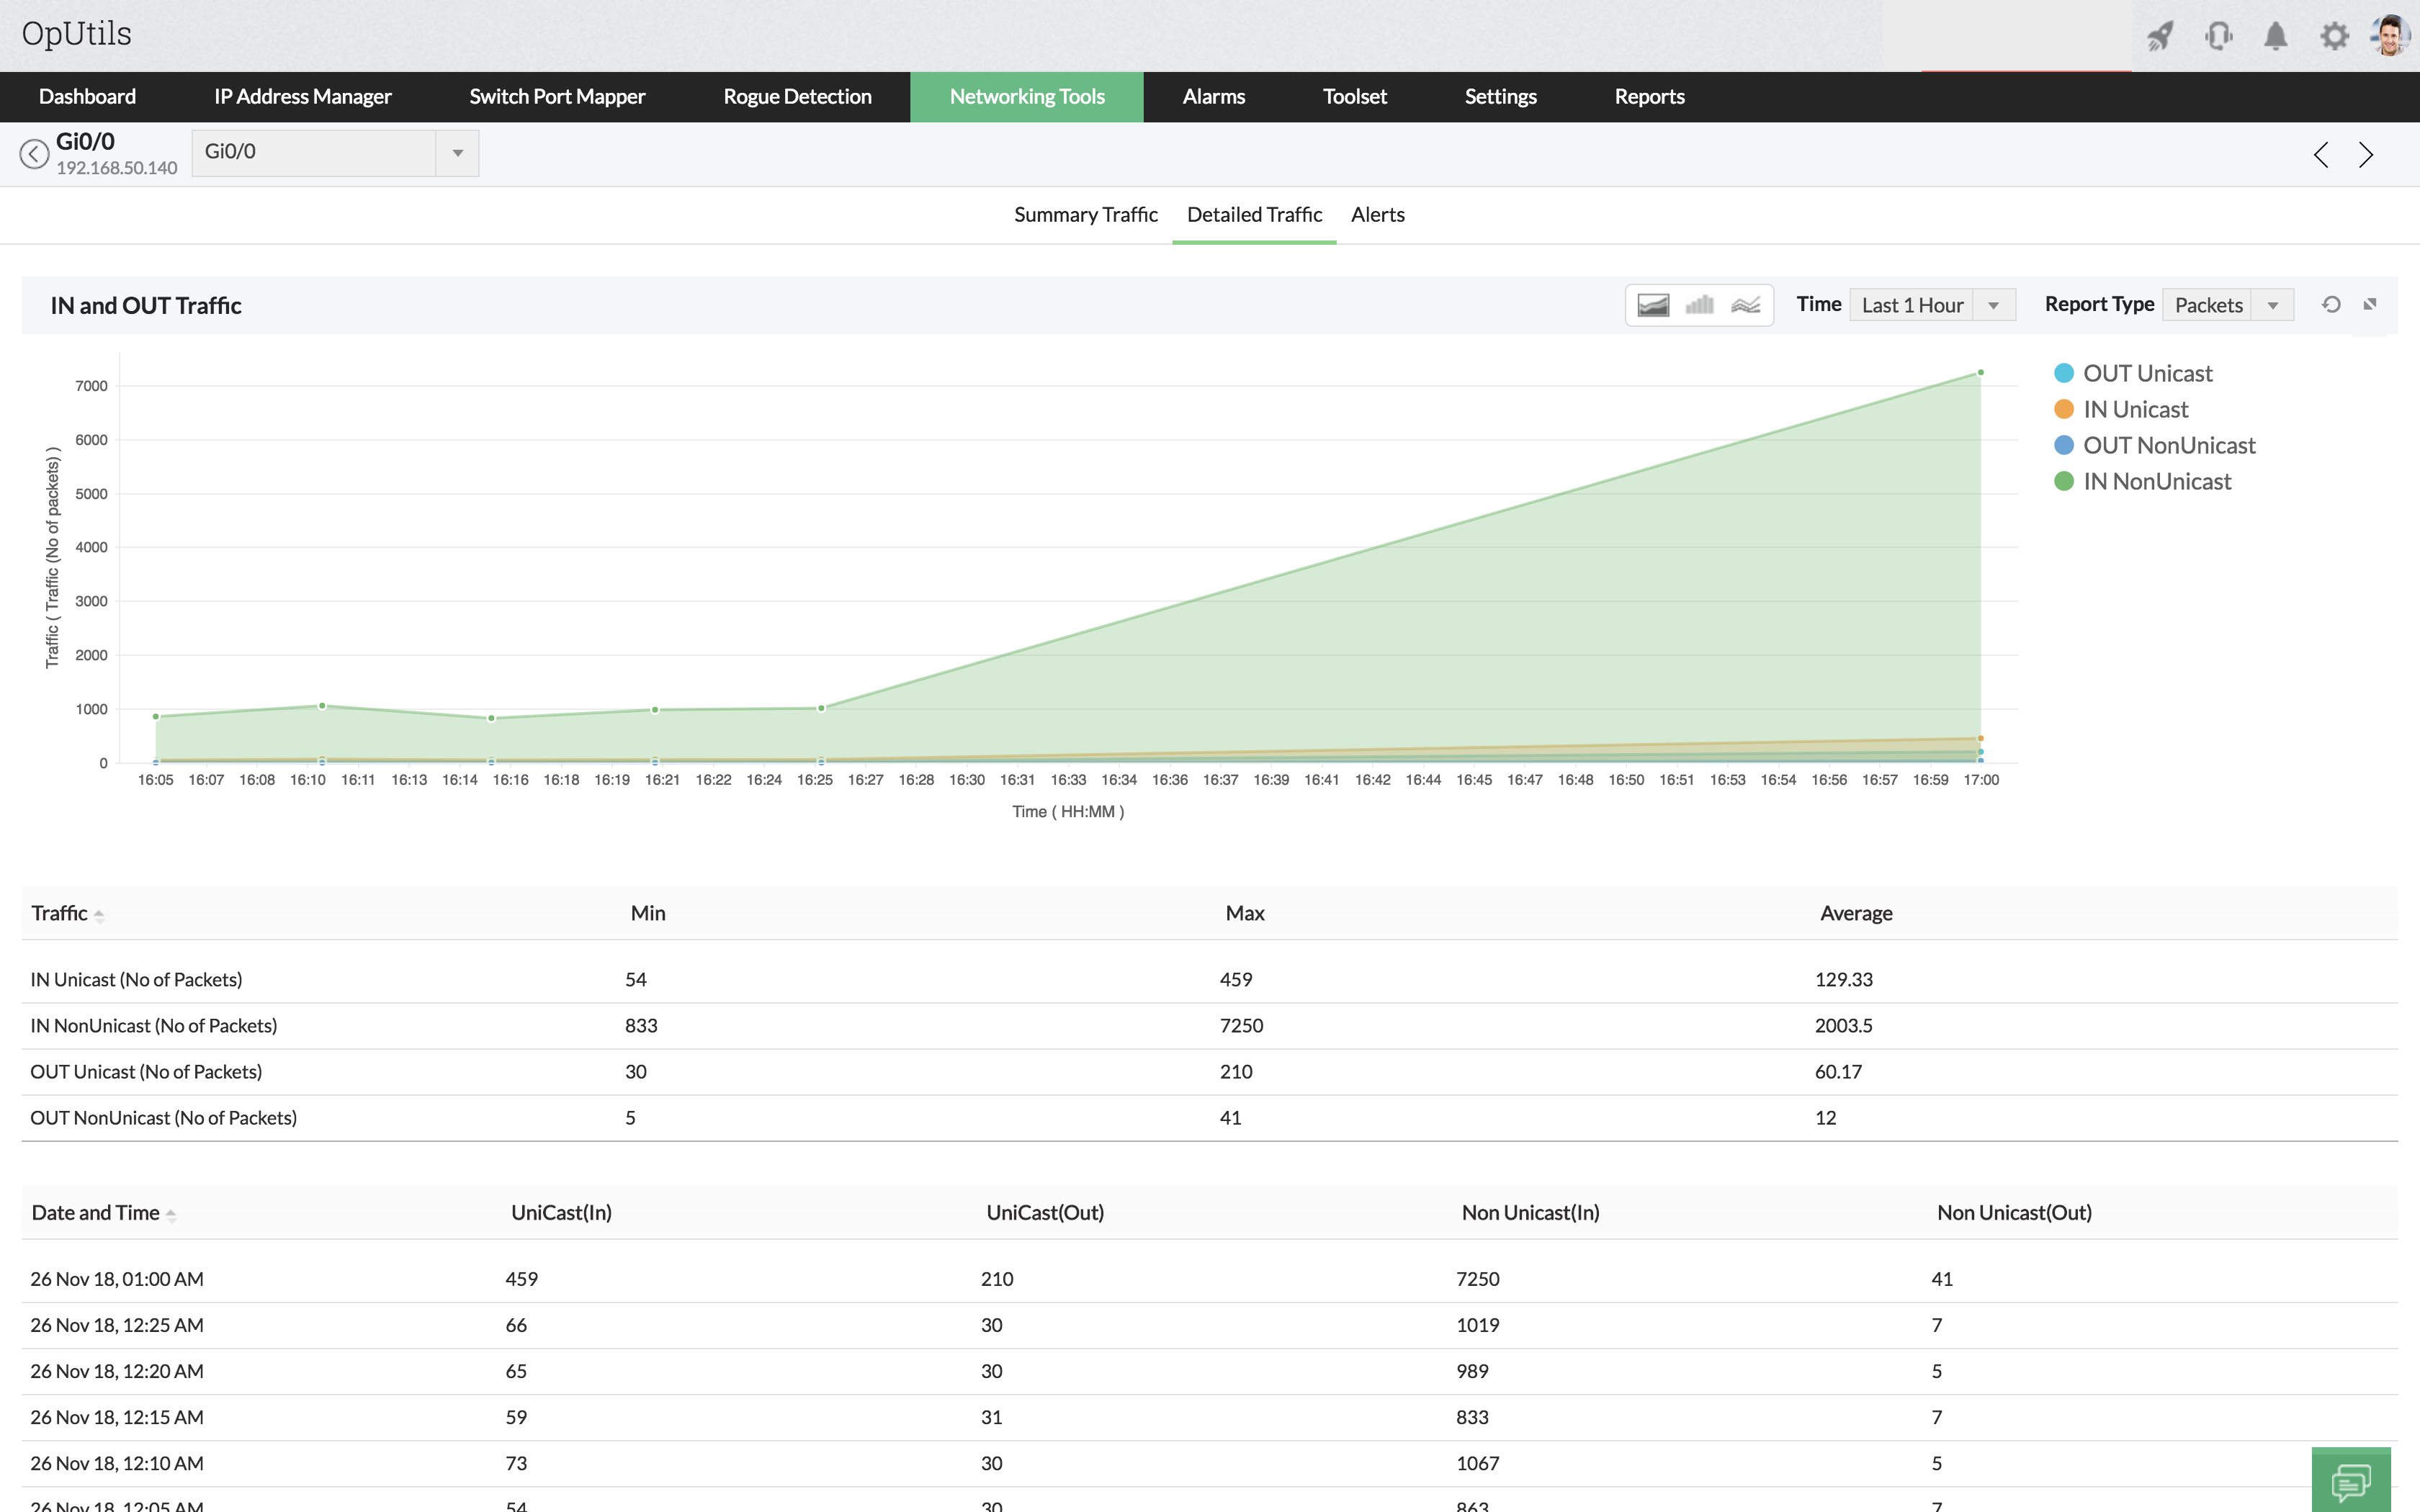Toggle OUT NonUnicast legend entry
This screenshot has width=2420, height=1512.
(x=2168, y=445)
